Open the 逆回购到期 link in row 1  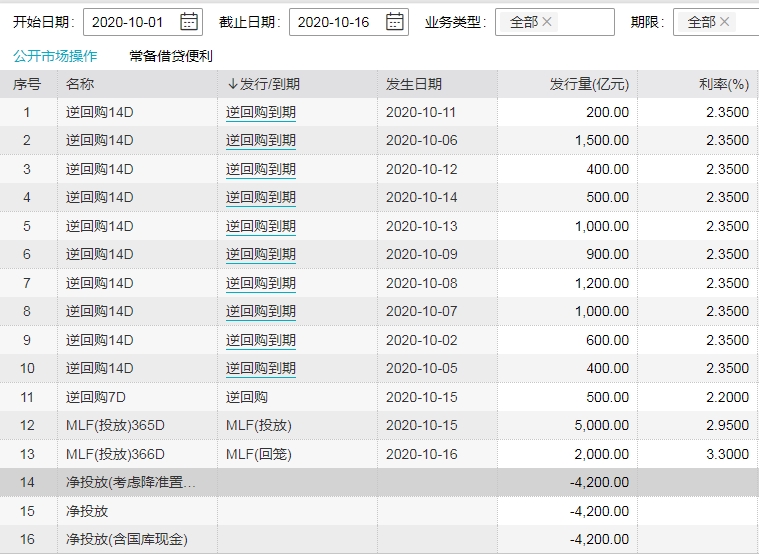(x=261, y=112)
